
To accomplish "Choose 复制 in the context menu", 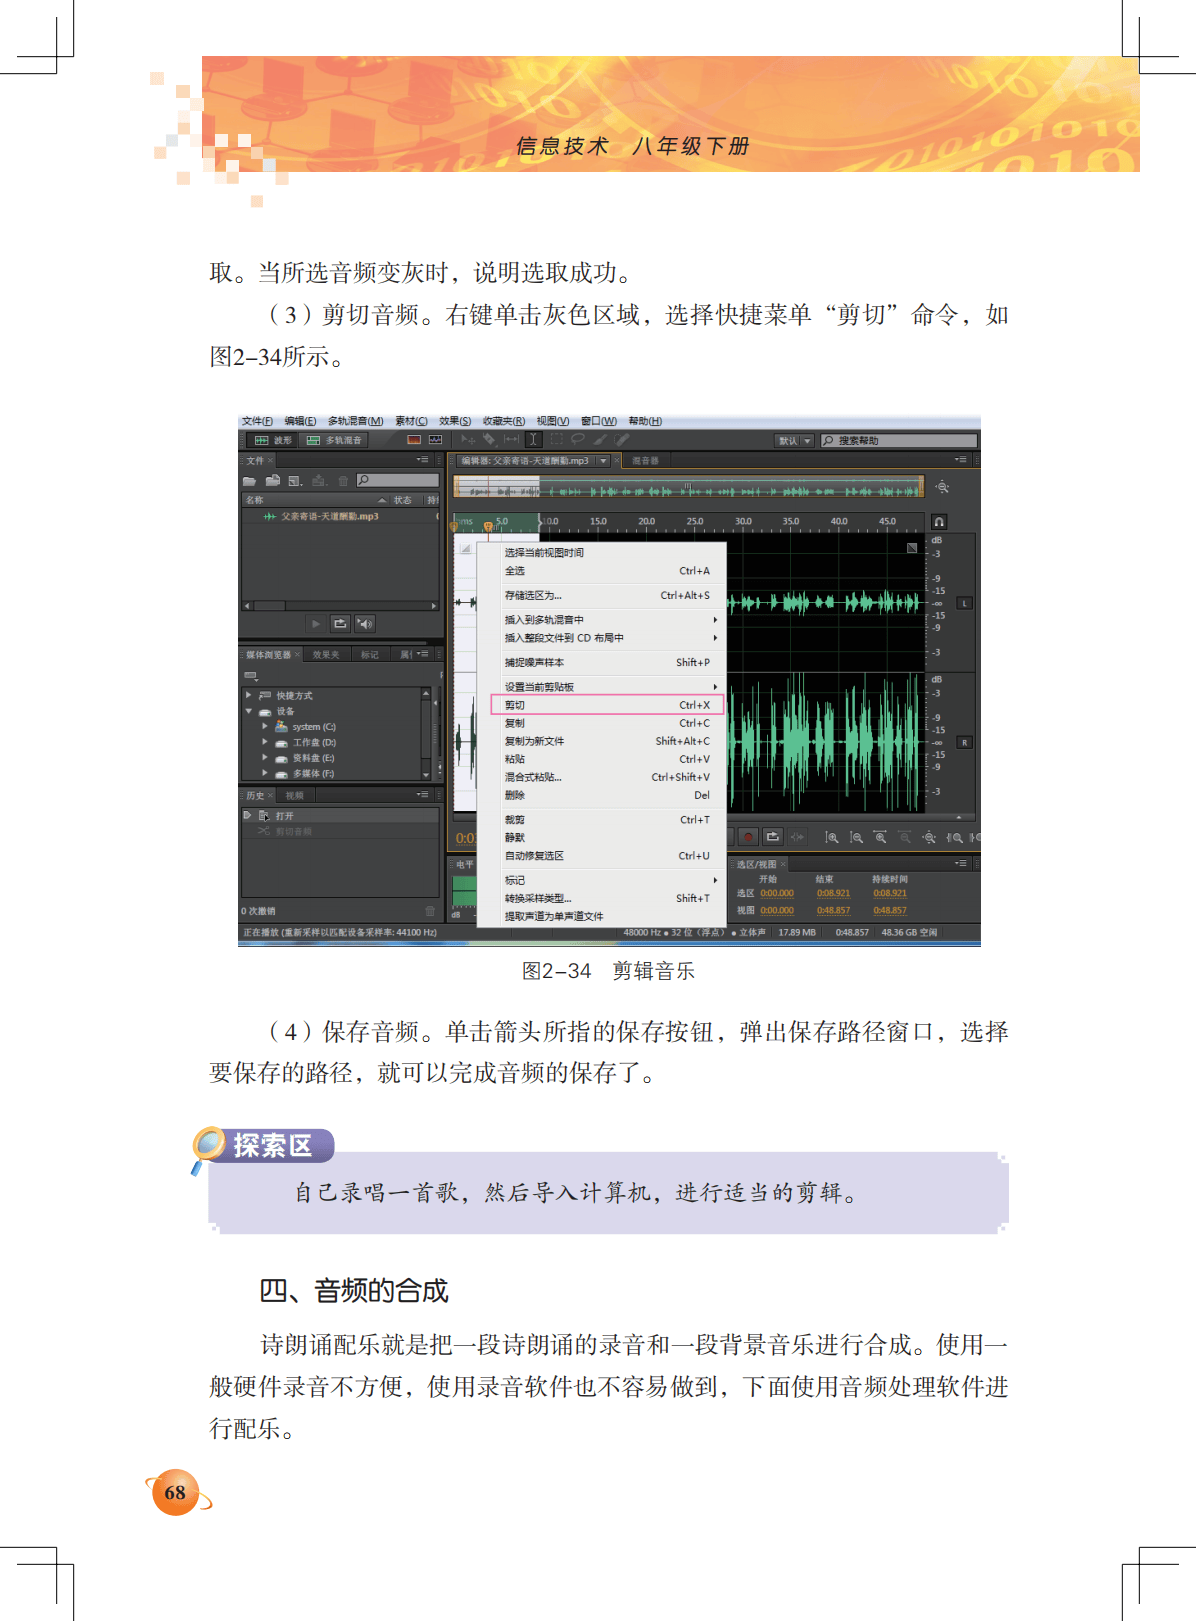I will click(x=607, y=723).
